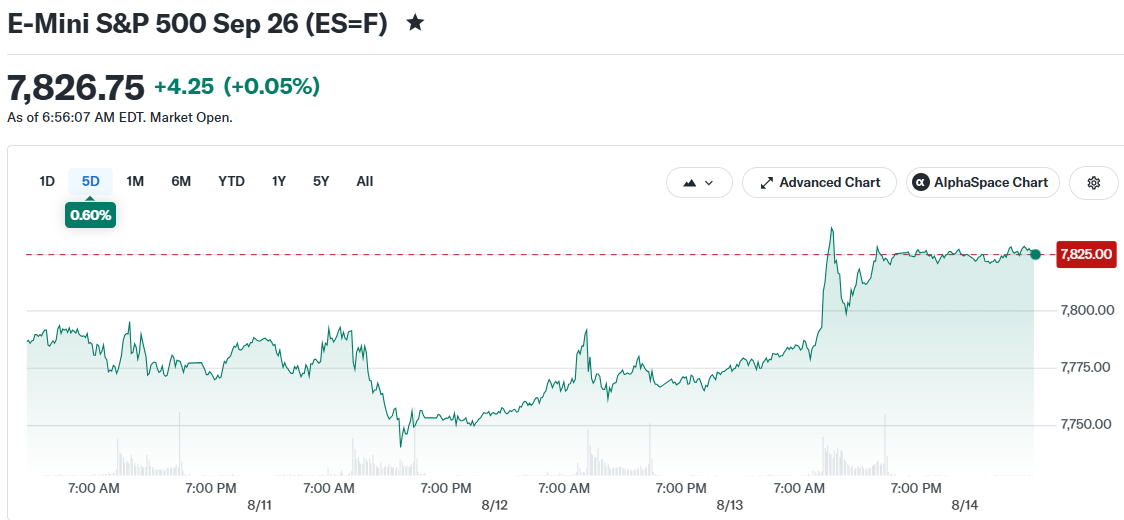Screen dimensions: 1124x520
Task: Click the 8/14 date label
Action: pyautogui.click(x=965, y=506)
